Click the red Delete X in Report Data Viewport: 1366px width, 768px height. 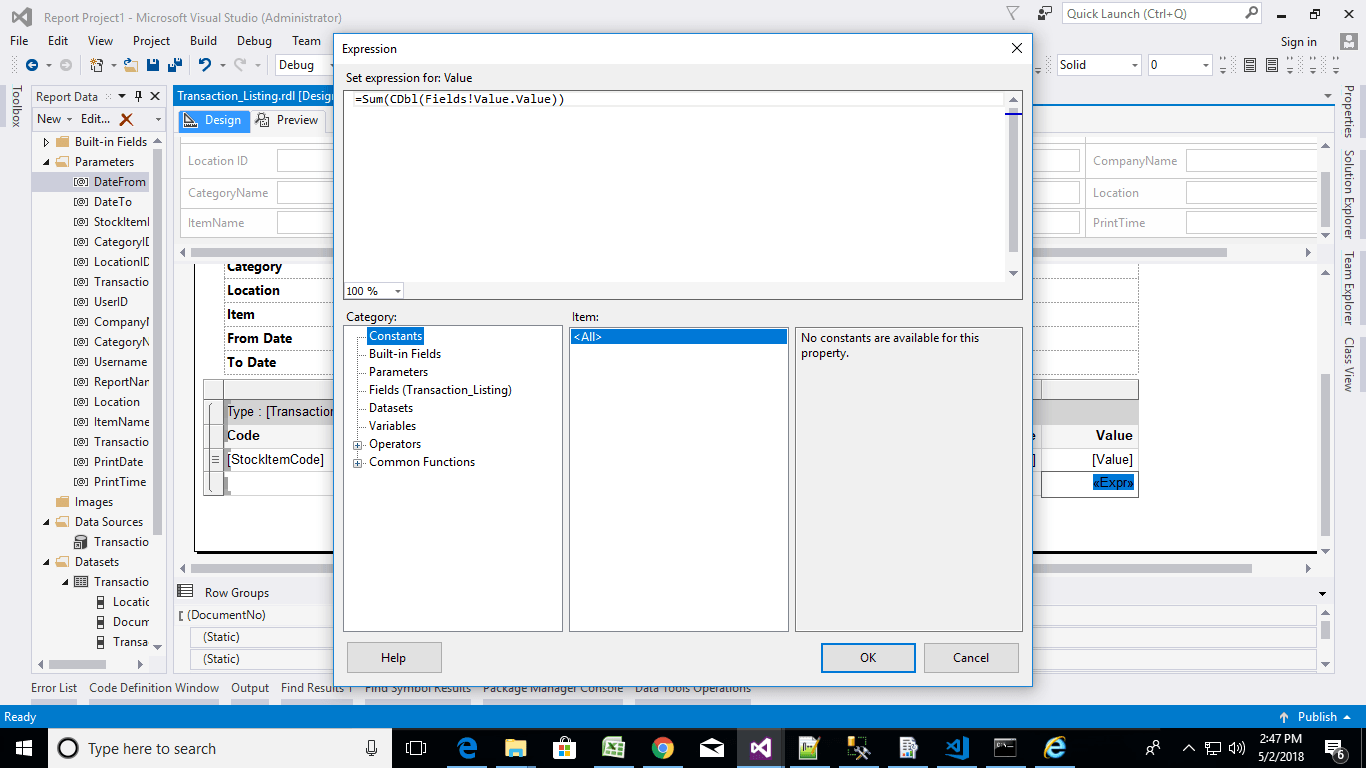(x=126, y=119)
